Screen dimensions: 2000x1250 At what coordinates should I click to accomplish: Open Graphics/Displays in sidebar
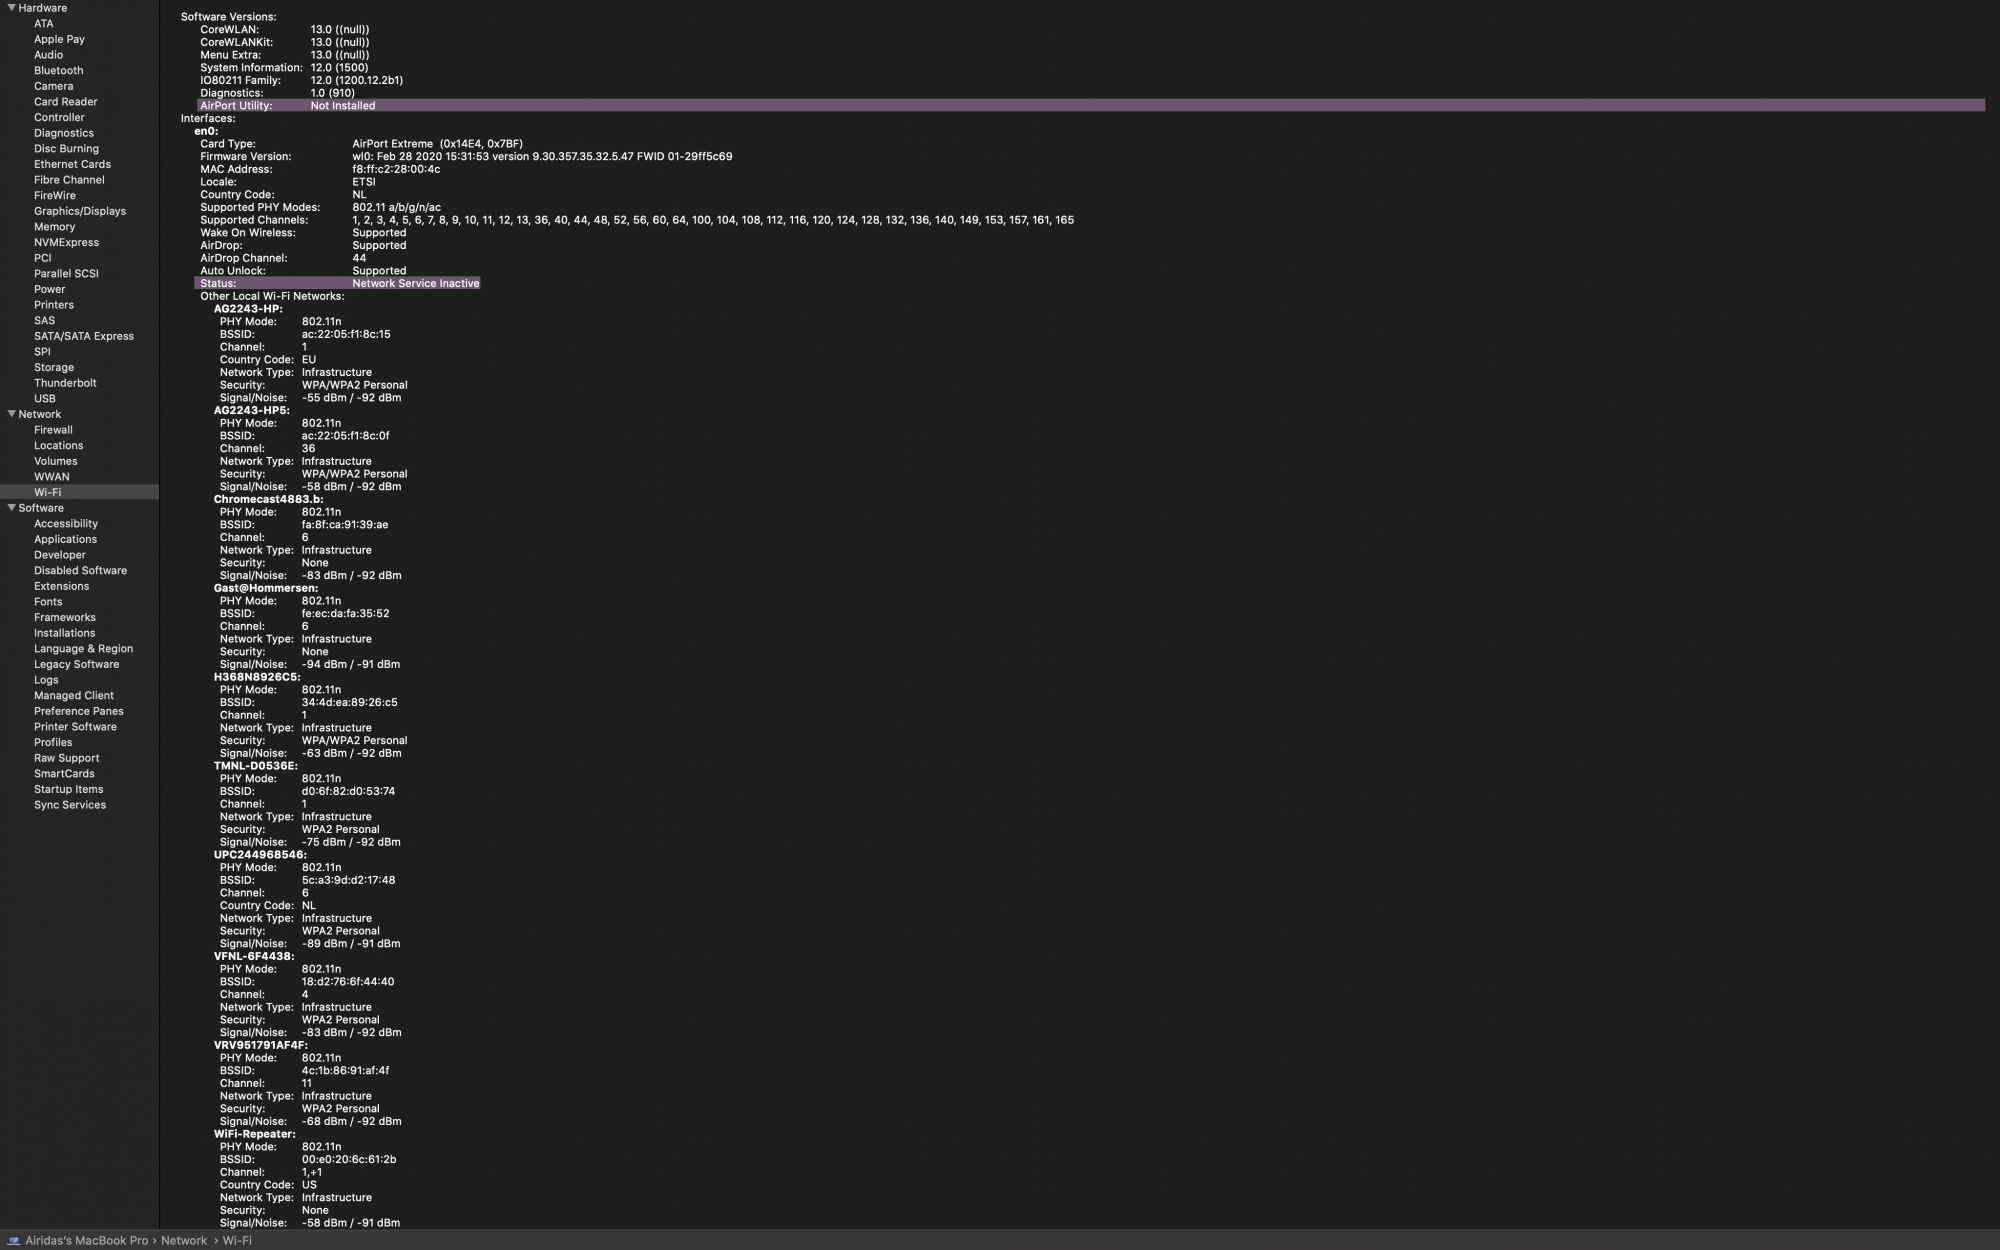pyautogui.click(x=79, y=211)
